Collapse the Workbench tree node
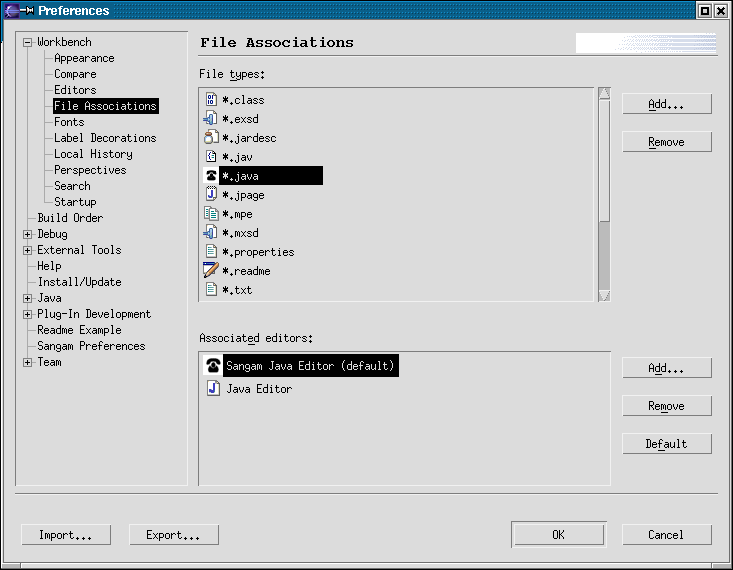The width and height of the screenshot is (733, 570). pyautogui.click(x=27, y=42)
